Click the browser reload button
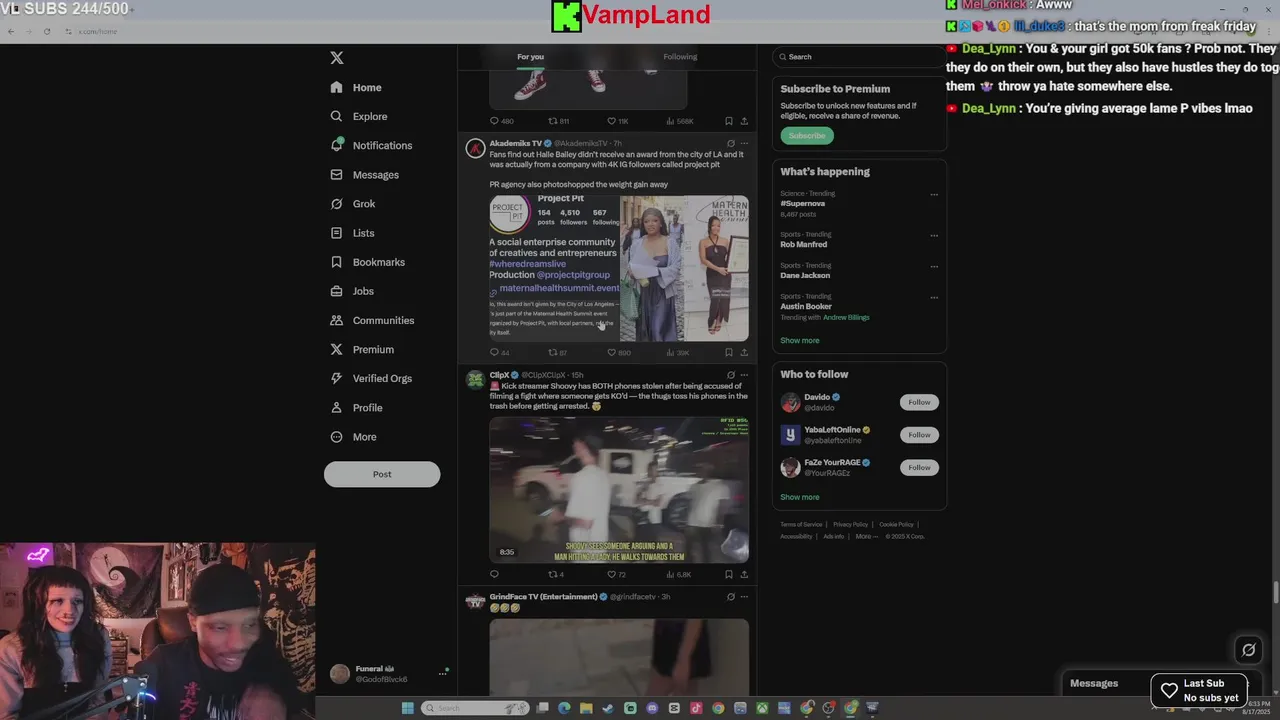 [47, 31]
